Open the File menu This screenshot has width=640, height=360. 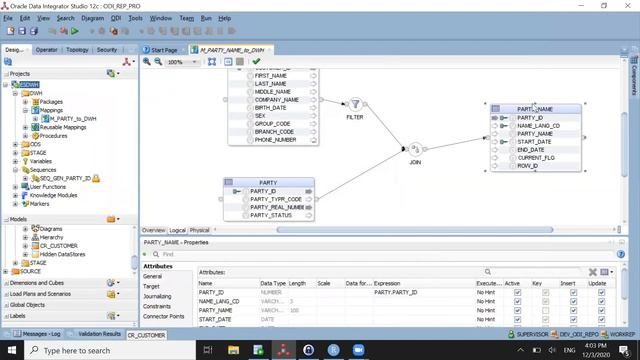pos(8,18)
